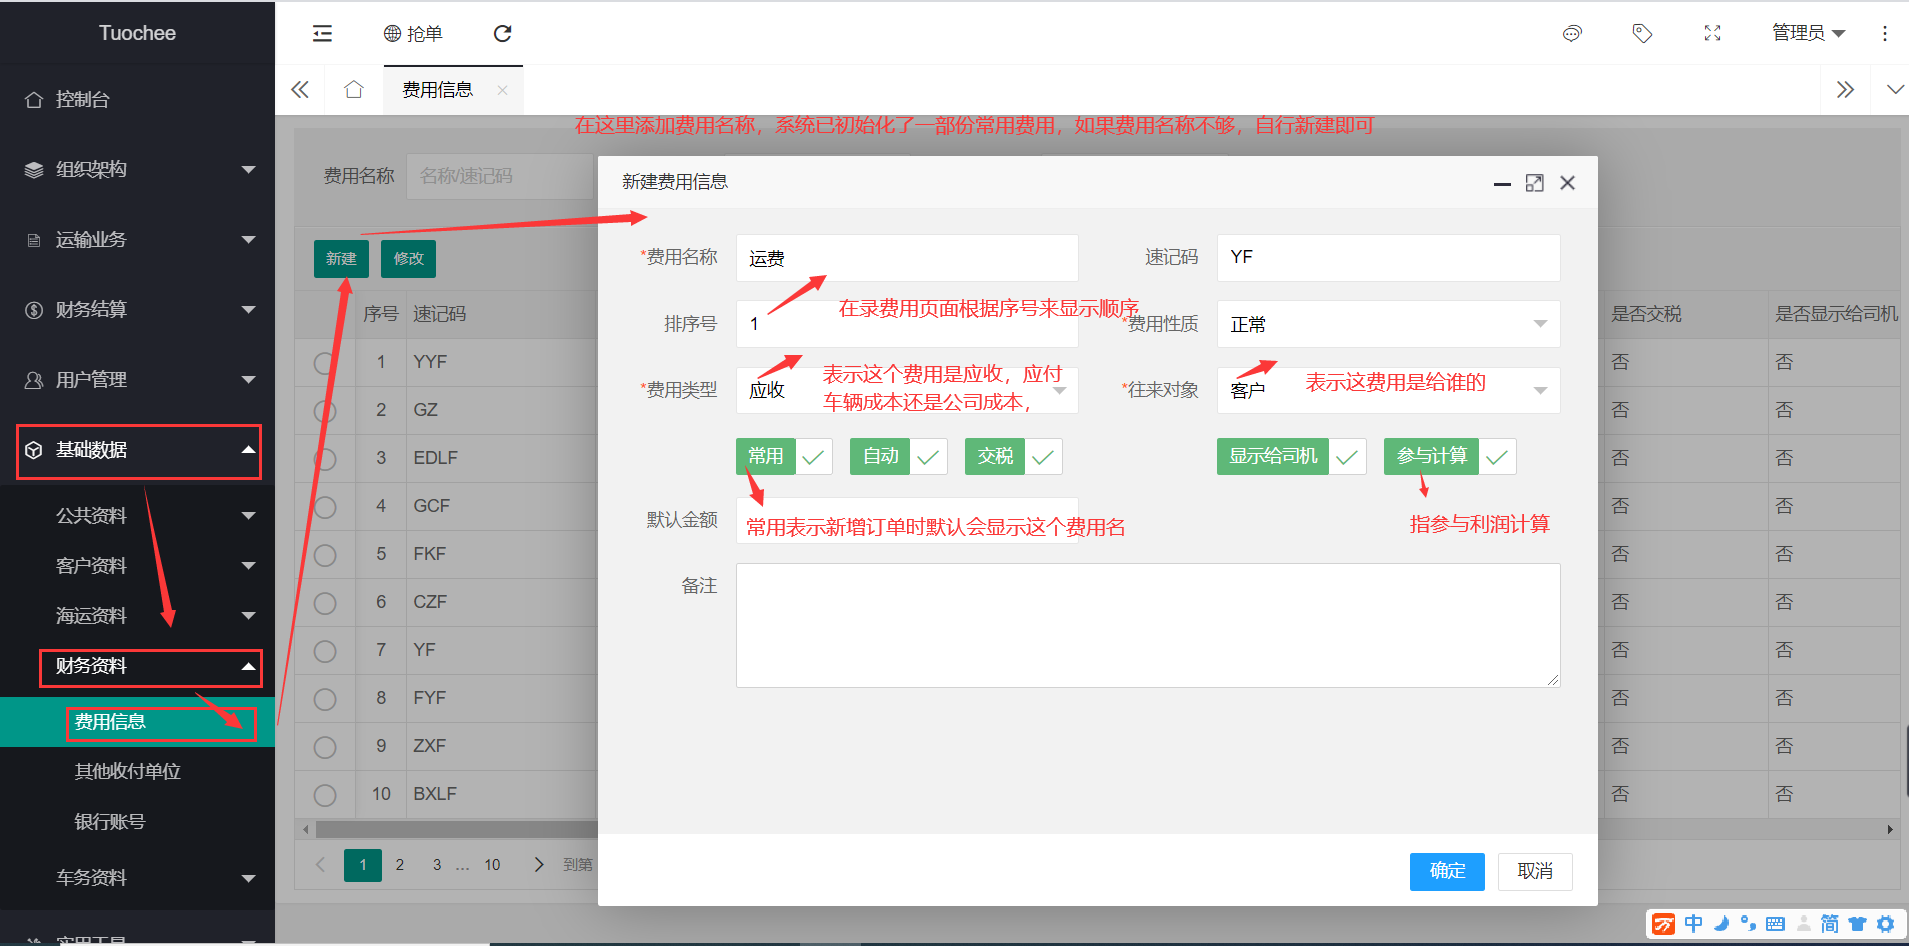1909x946 pixels.
Task: Open the IME soft keyboard icon
Action: [1775, 924]
